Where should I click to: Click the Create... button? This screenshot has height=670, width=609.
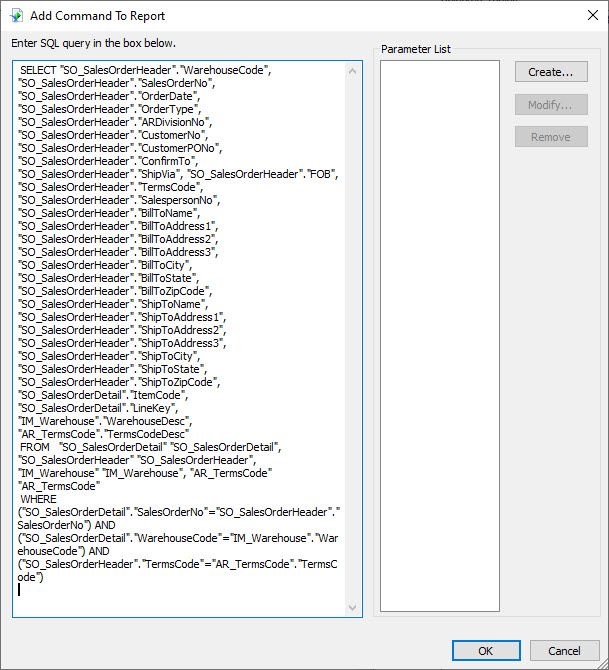551,72
